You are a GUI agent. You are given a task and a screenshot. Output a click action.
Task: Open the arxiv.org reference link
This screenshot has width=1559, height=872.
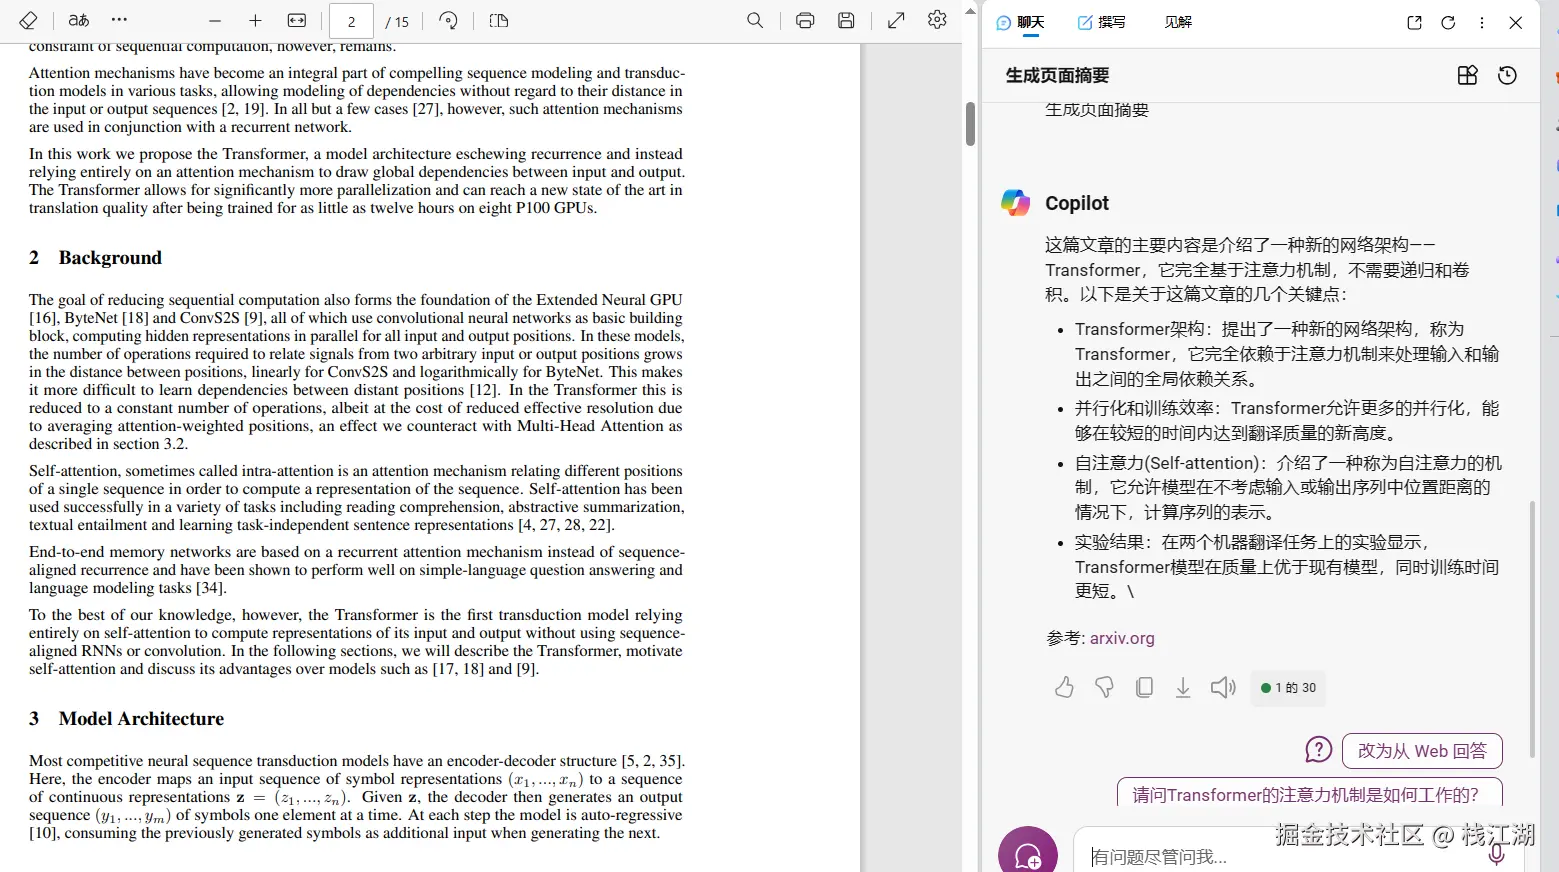pos(1122,638)
